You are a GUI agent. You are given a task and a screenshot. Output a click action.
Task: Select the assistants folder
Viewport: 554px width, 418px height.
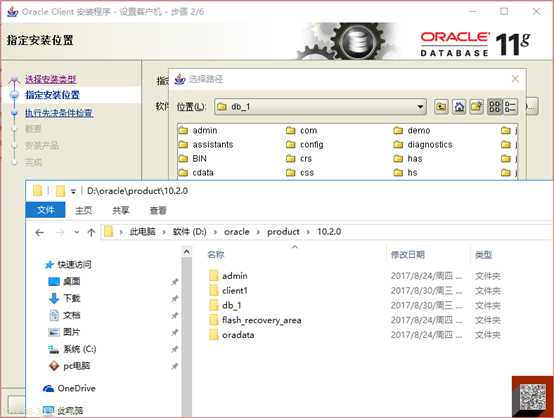206,145
